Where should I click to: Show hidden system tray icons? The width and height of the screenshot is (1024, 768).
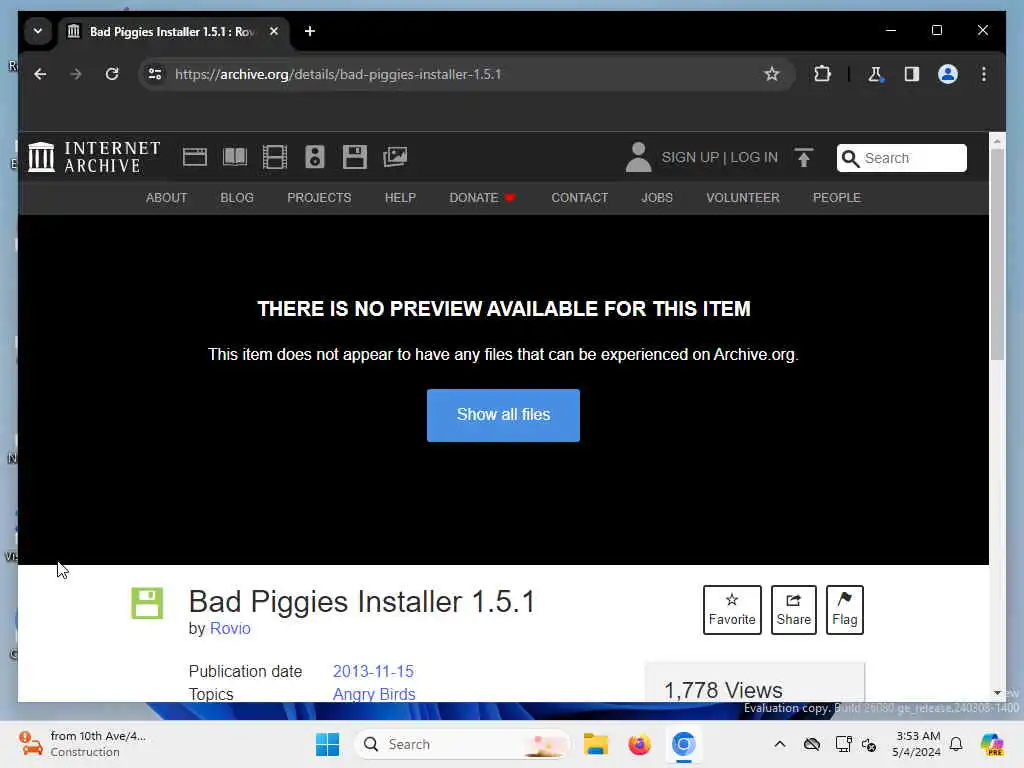click(780, 744)
